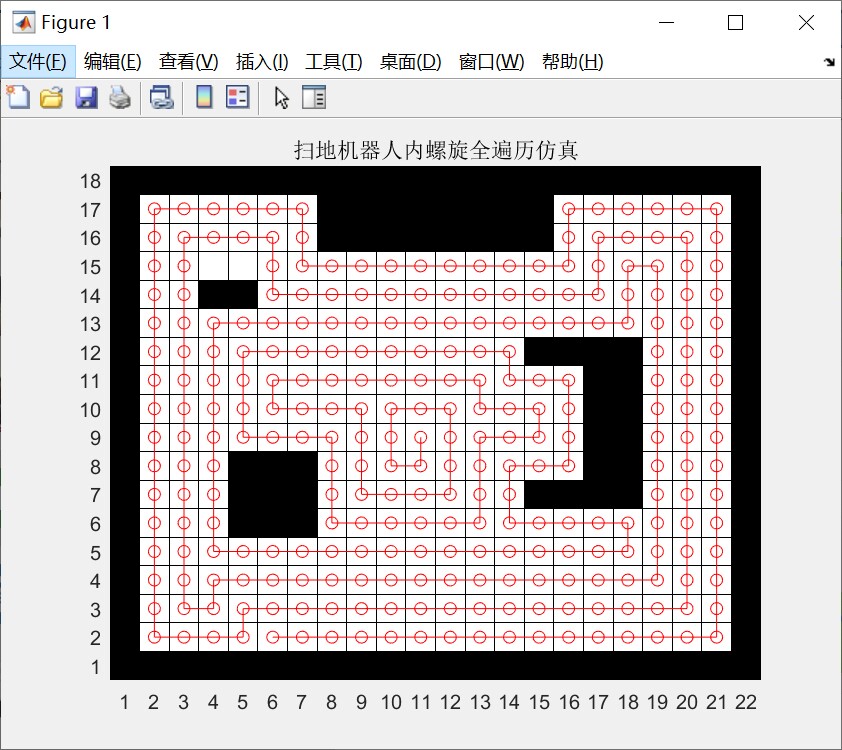Click the MATLAB icon in the title bar
Image resolution: width=842 pixels, height=750 pixels.
22,21
